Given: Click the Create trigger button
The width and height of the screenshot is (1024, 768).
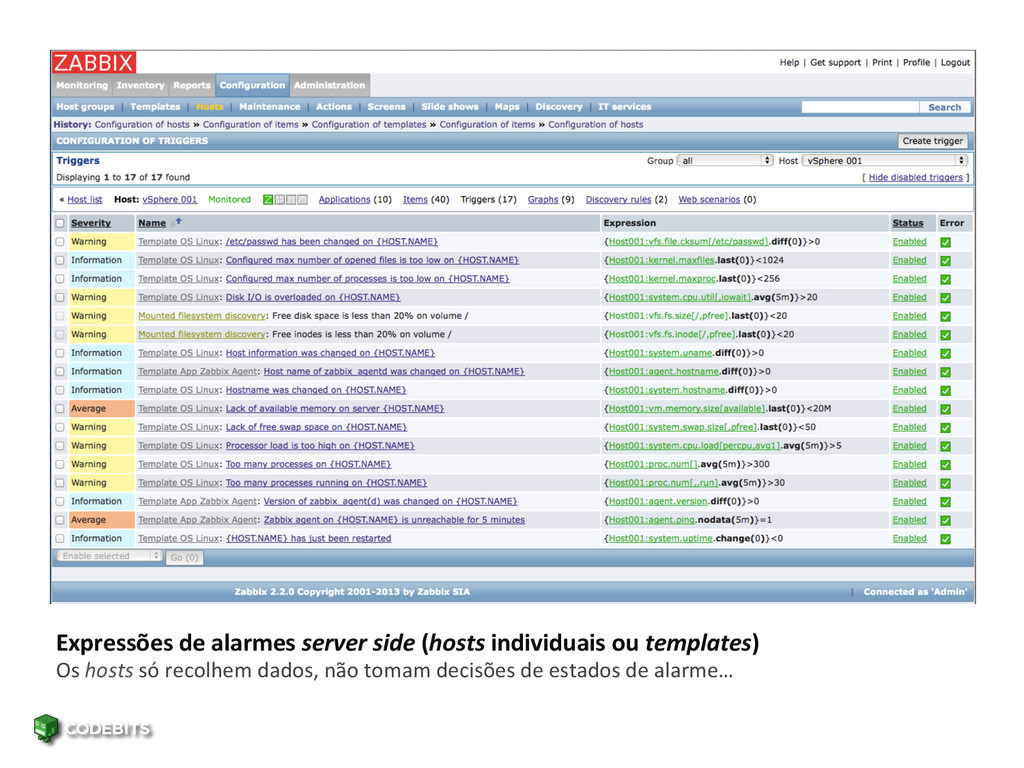Looking at the screenshot, I should click(x=933, y=141).
